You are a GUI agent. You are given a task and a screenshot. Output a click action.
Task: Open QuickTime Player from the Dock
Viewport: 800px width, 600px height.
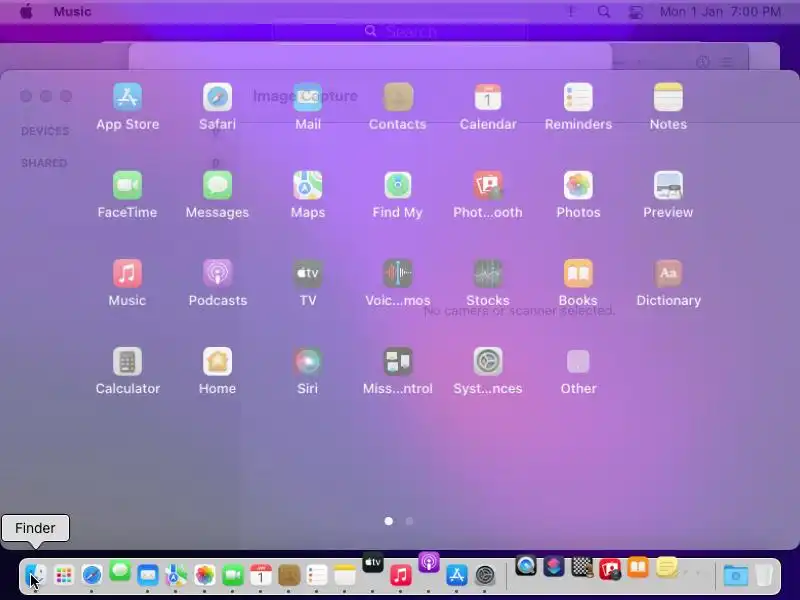click(x=526, y=566)
